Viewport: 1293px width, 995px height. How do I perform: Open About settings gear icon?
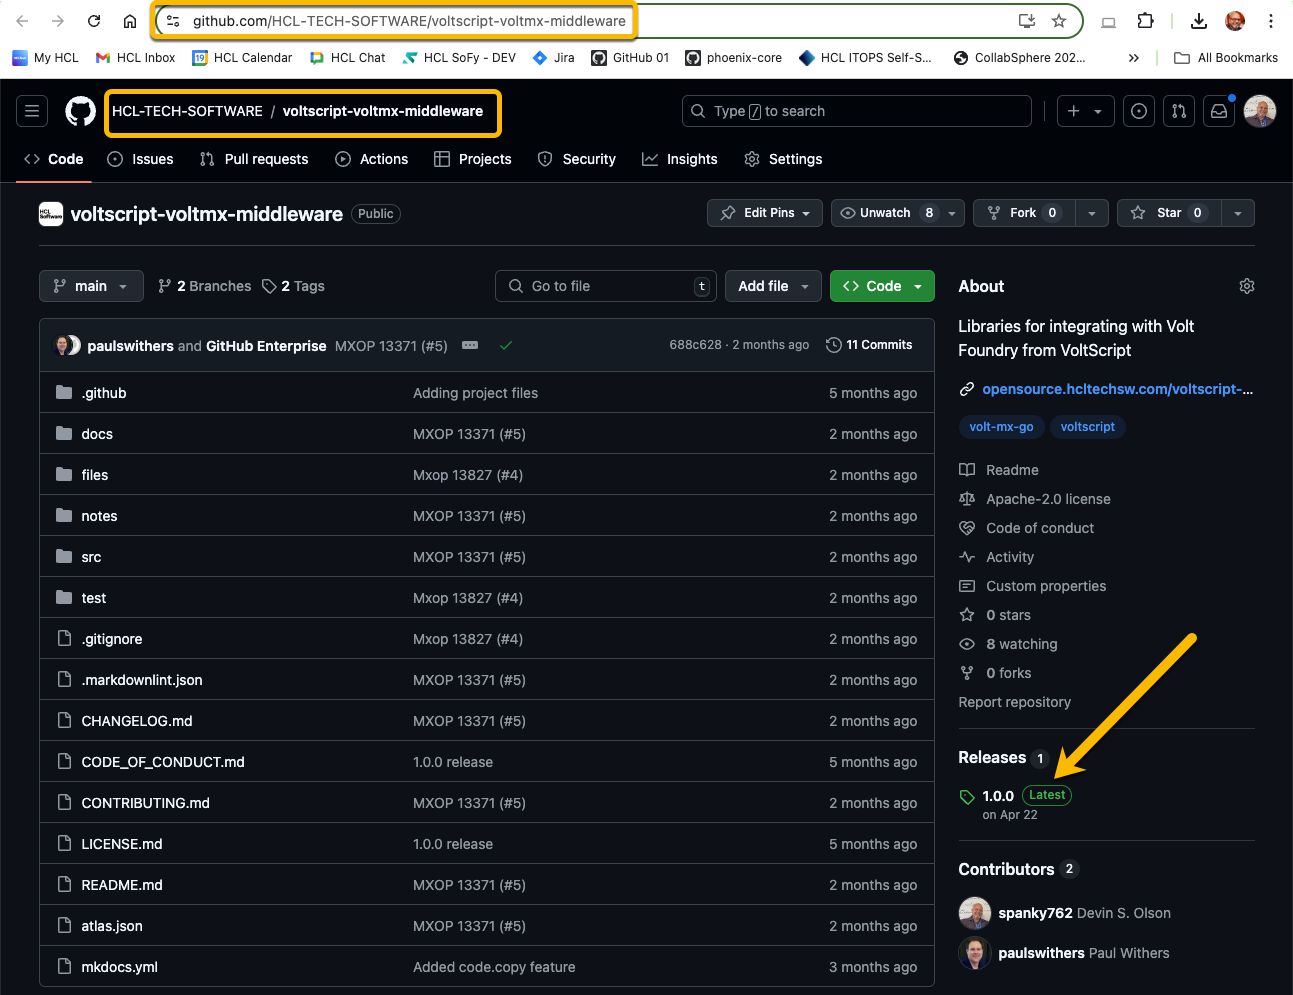(x=1247, y=286)
